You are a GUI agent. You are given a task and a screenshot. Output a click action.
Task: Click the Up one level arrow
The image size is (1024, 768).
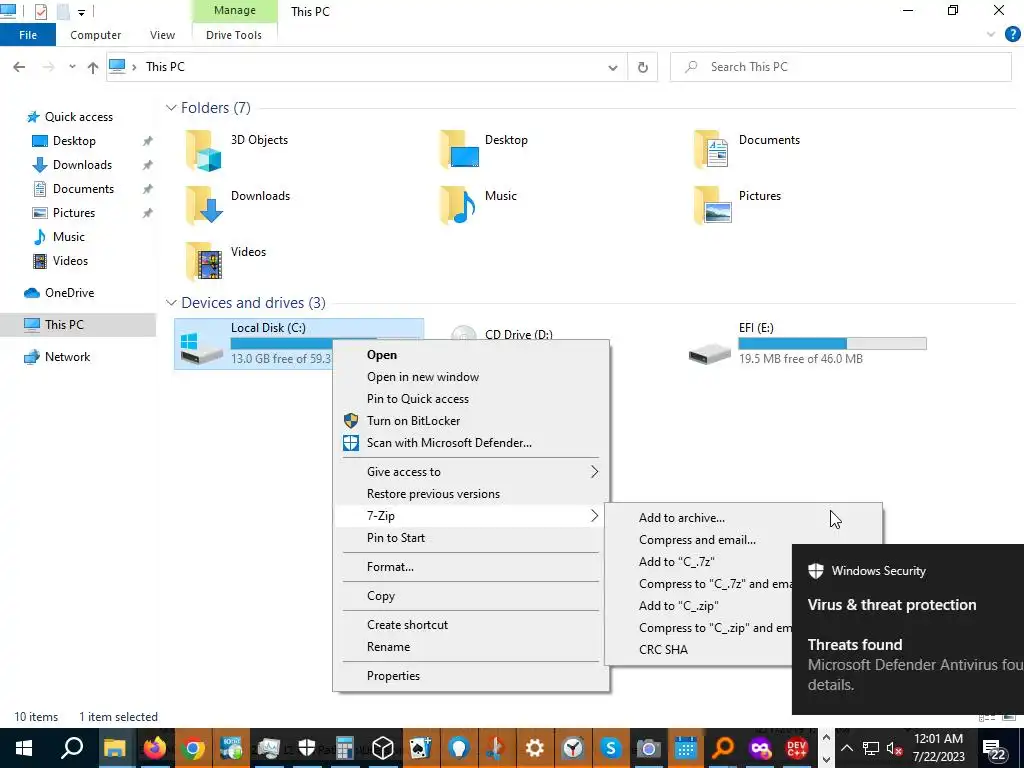pos(93,67)
